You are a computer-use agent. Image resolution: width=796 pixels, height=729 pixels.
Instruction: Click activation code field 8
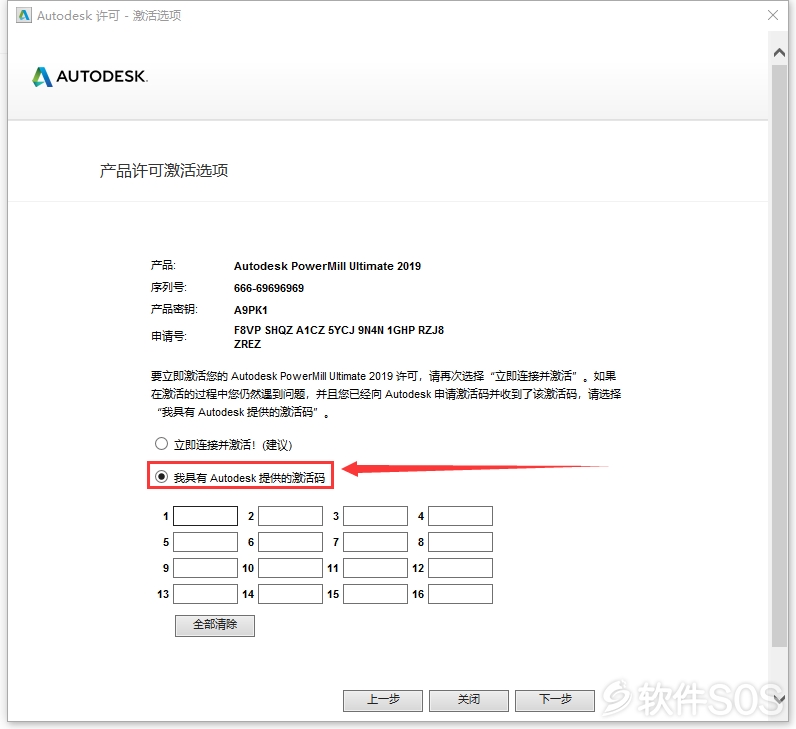460,542
